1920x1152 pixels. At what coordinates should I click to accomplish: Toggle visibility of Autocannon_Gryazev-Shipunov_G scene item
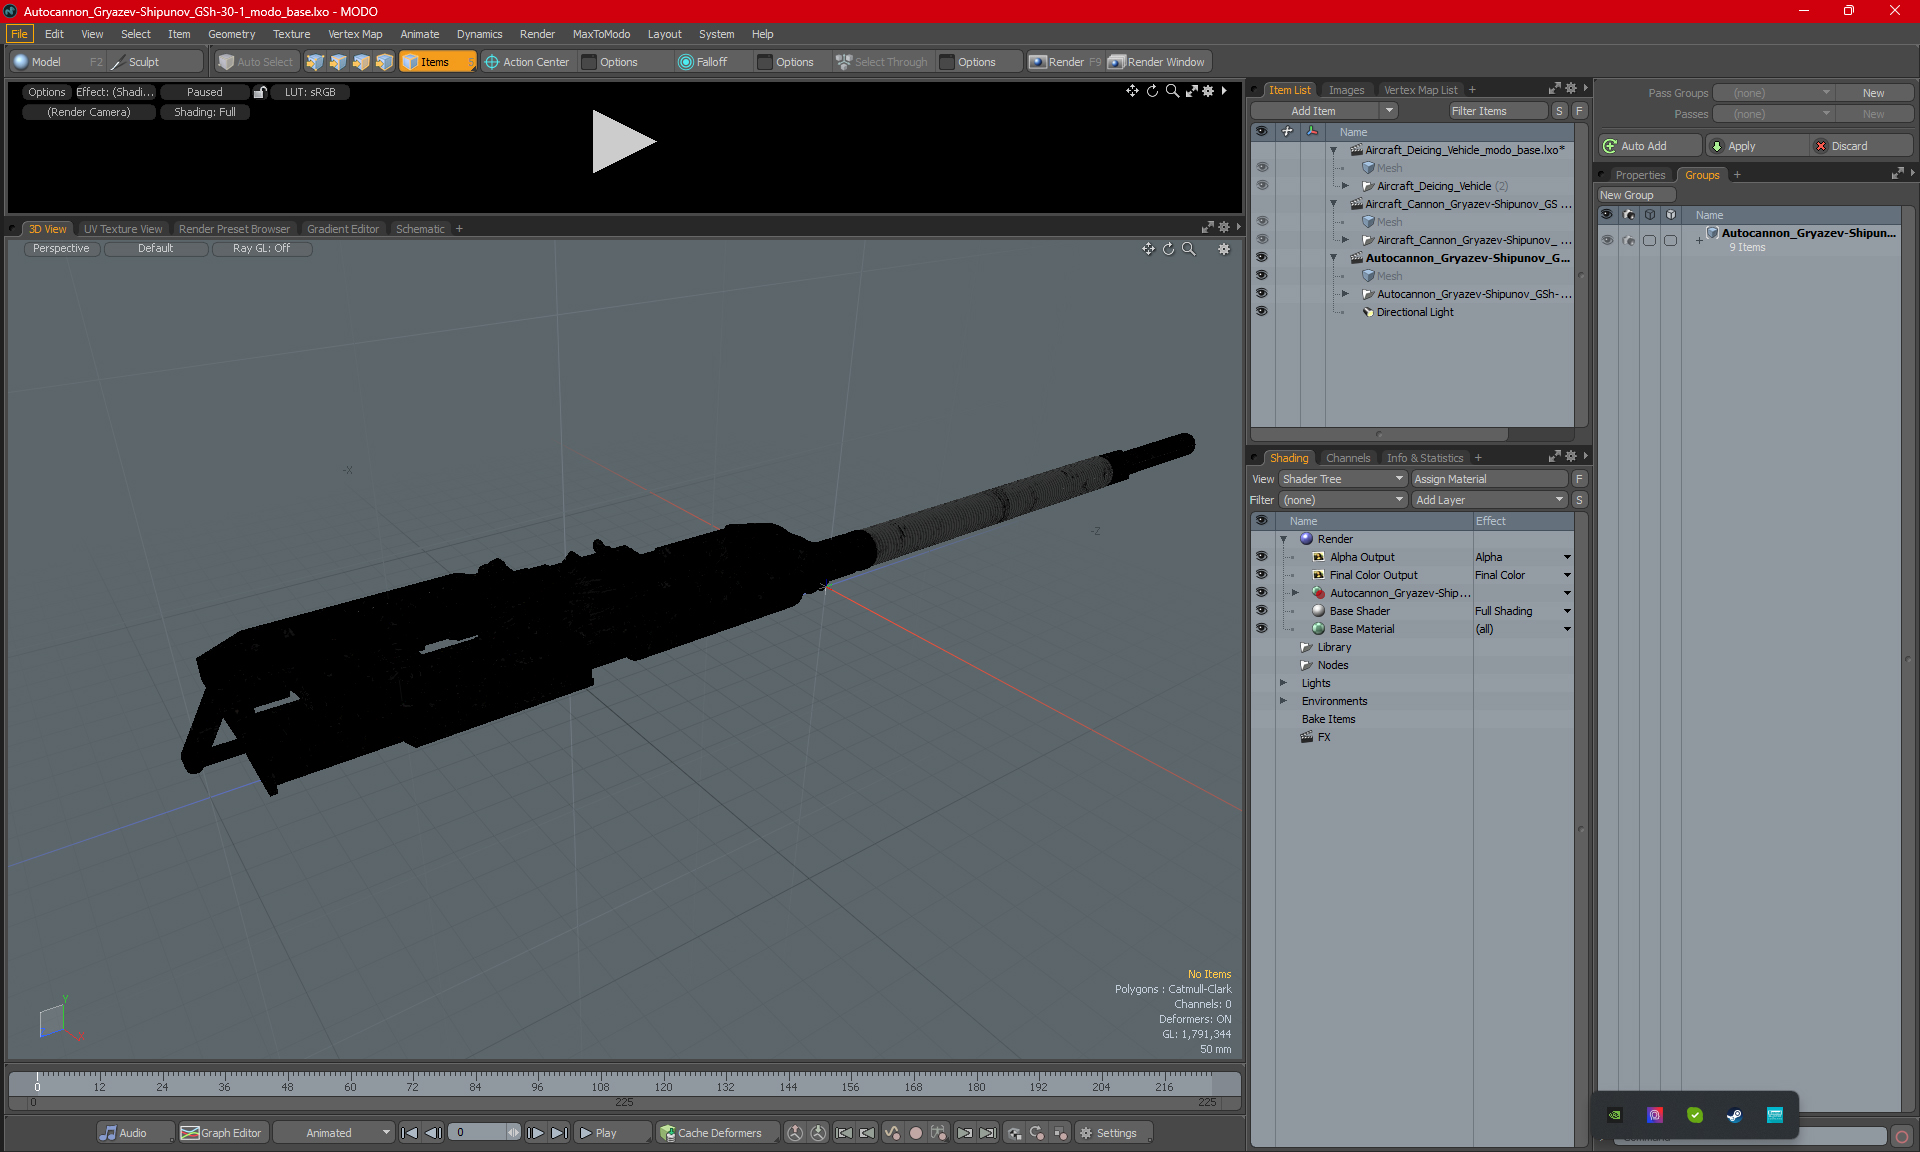(x=1261, y=258)
